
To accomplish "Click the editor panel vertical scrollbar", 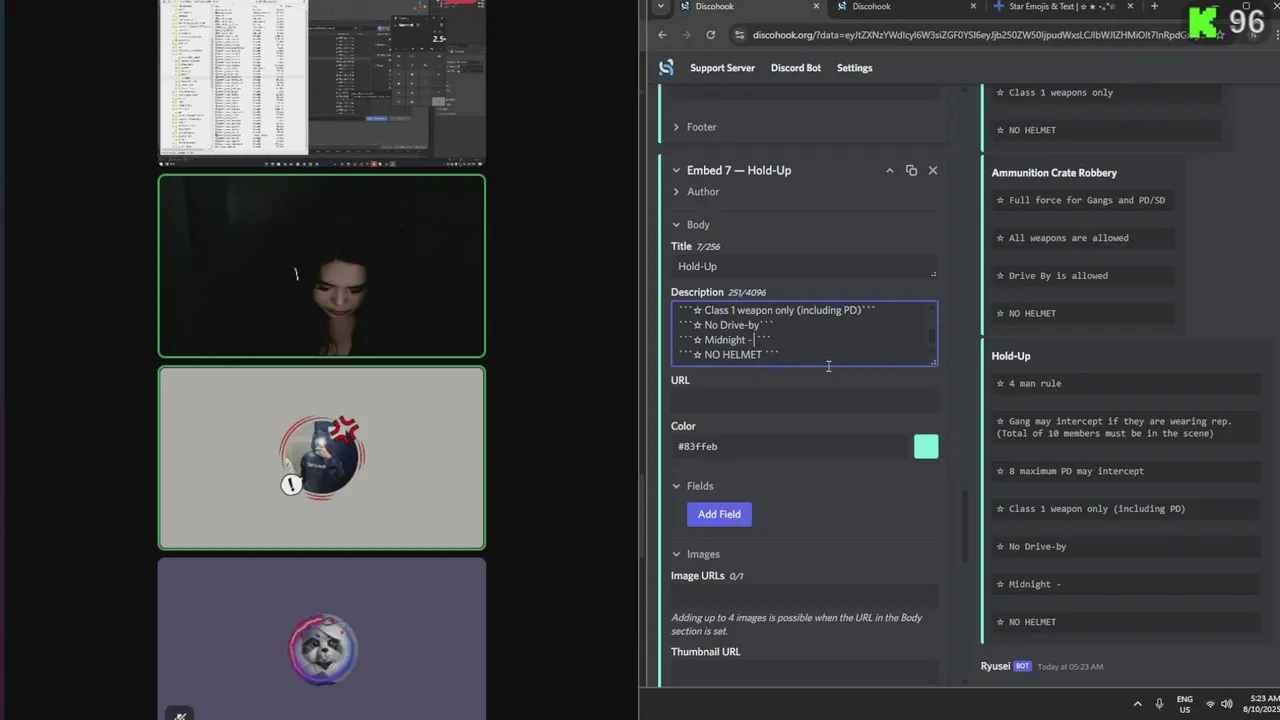I will [x=965, y=525].
